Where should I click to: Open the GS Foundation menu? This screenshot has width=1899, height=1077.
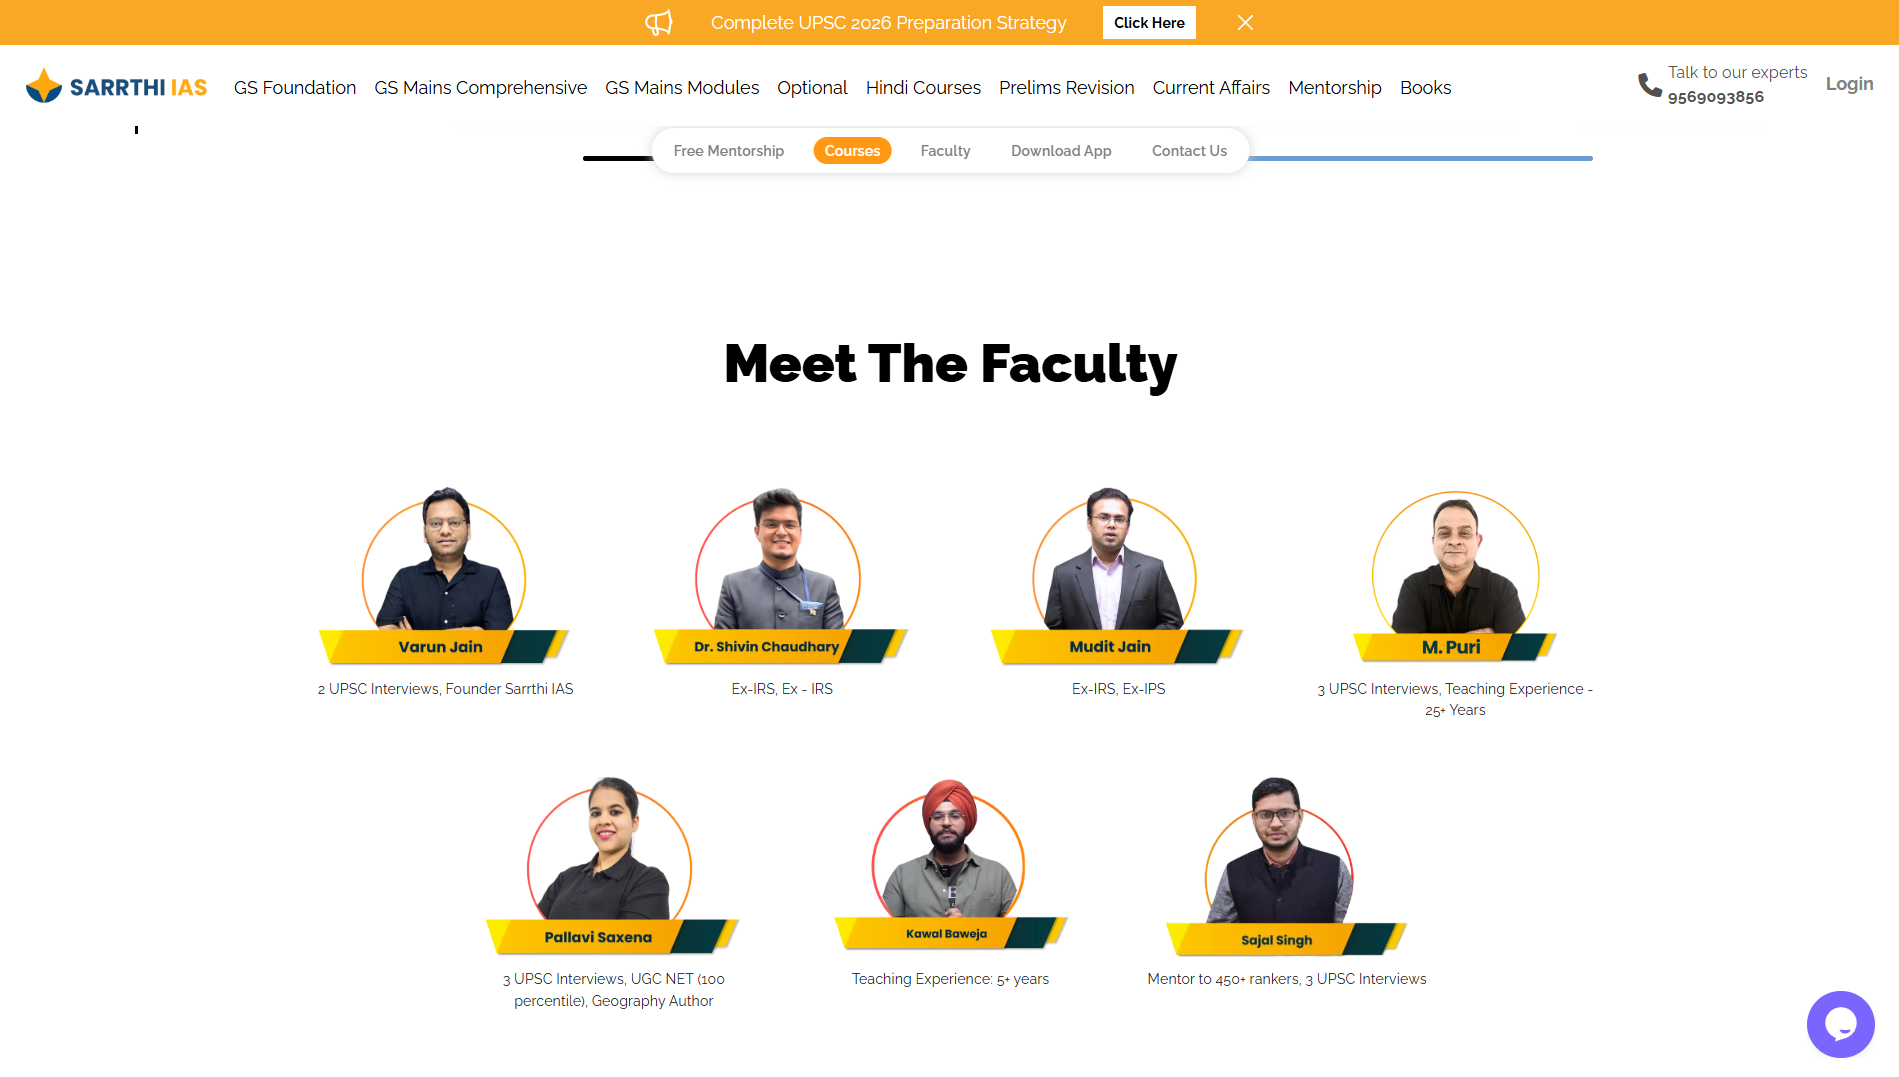tap(294, 88)
